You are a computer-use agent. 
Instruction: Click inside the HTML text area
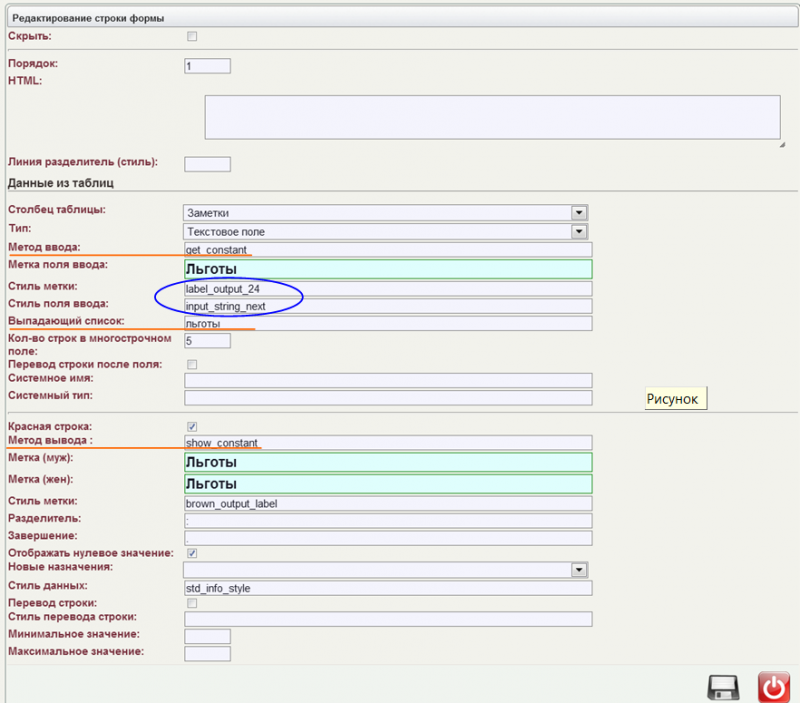click(492, 117)
